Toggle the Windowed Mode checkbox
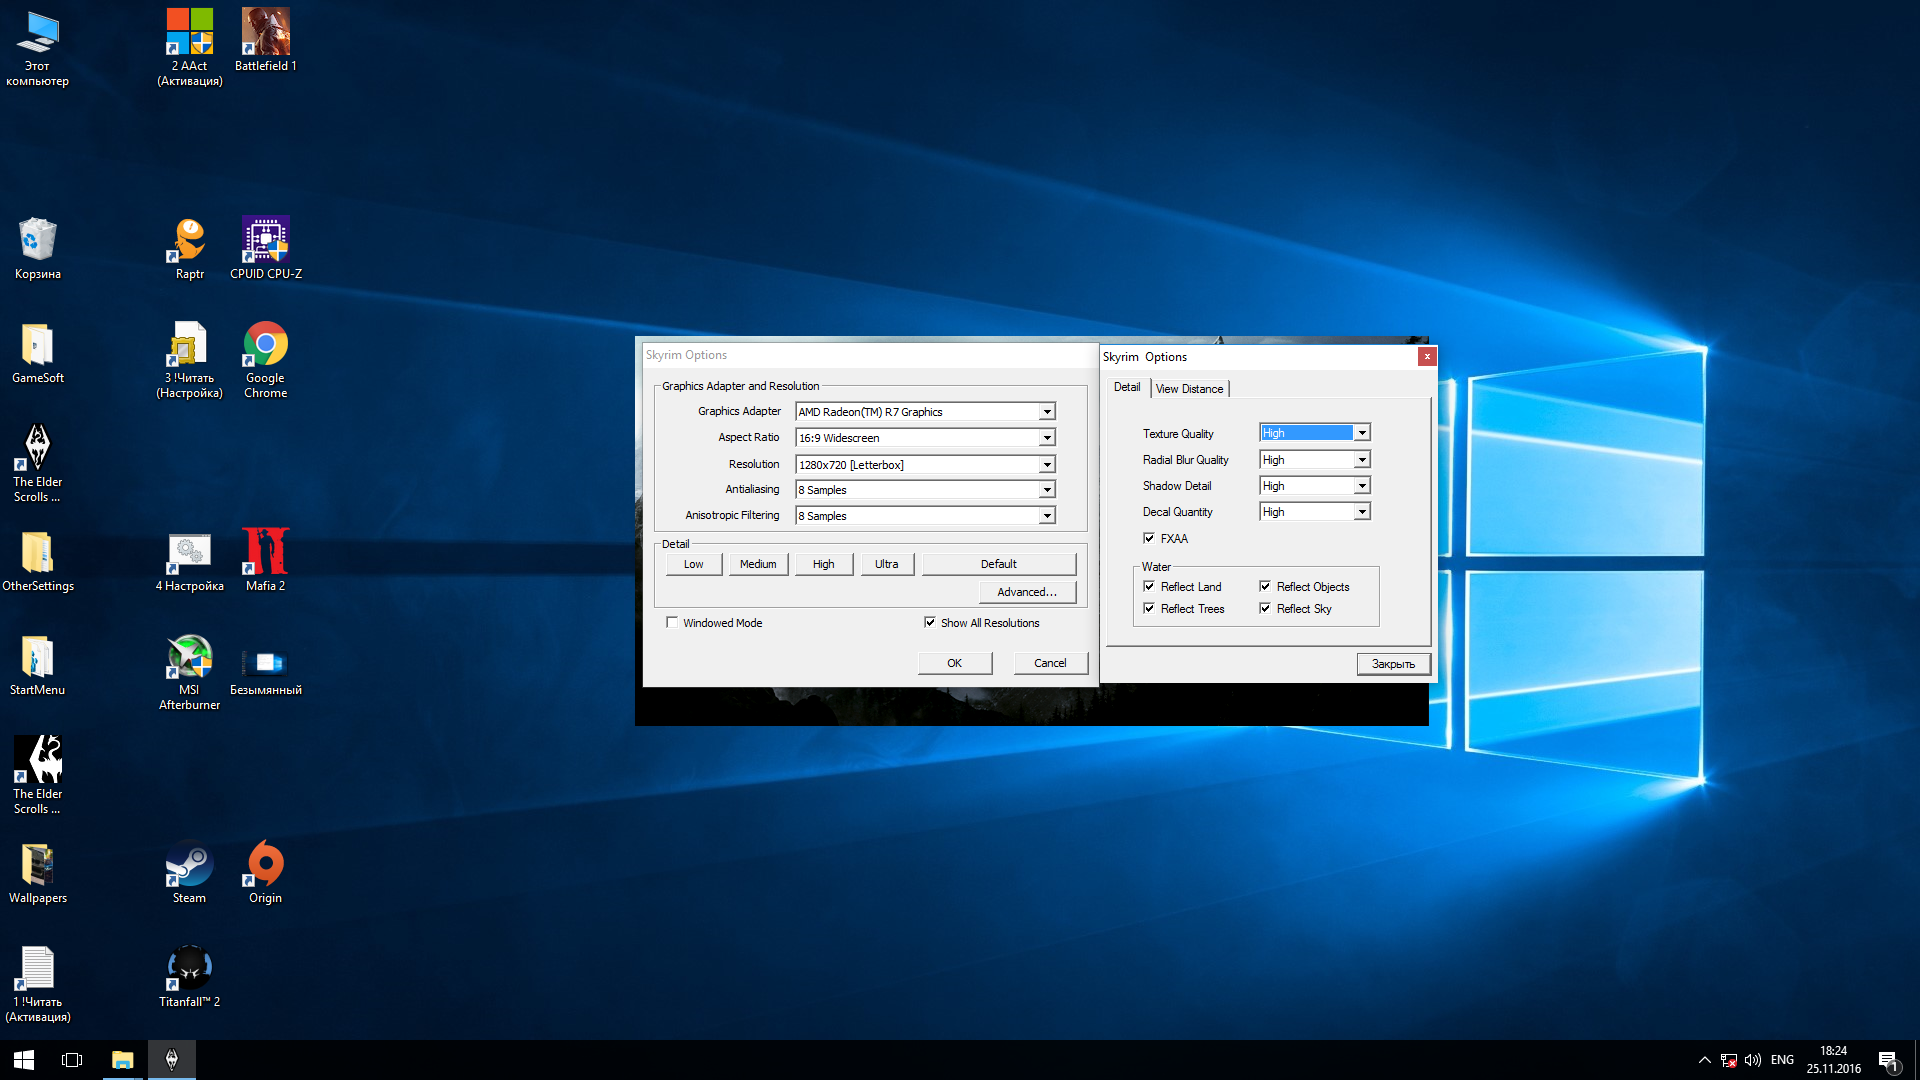The width and height of the screenshot is (1920, 1080). [715, 622]
